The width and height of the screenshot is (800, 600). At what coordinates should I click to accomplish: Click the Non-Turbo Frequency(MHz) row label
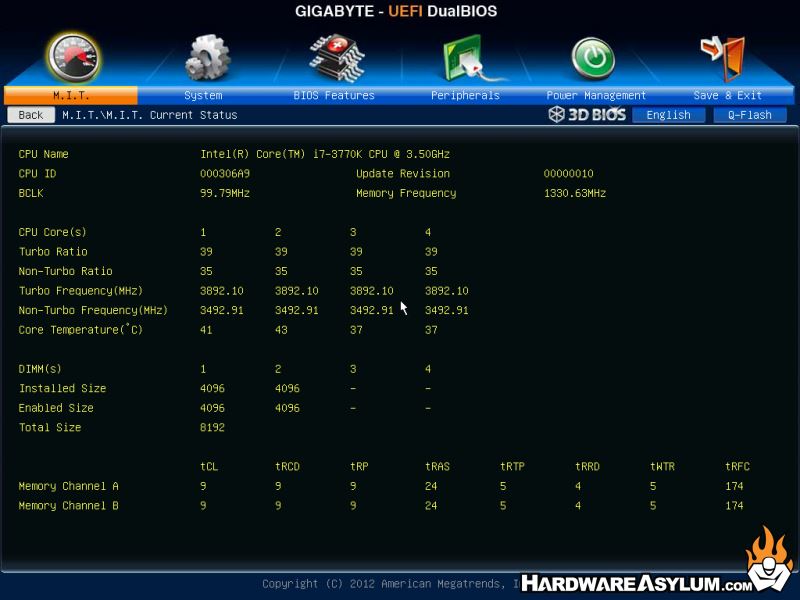point(93,310)
